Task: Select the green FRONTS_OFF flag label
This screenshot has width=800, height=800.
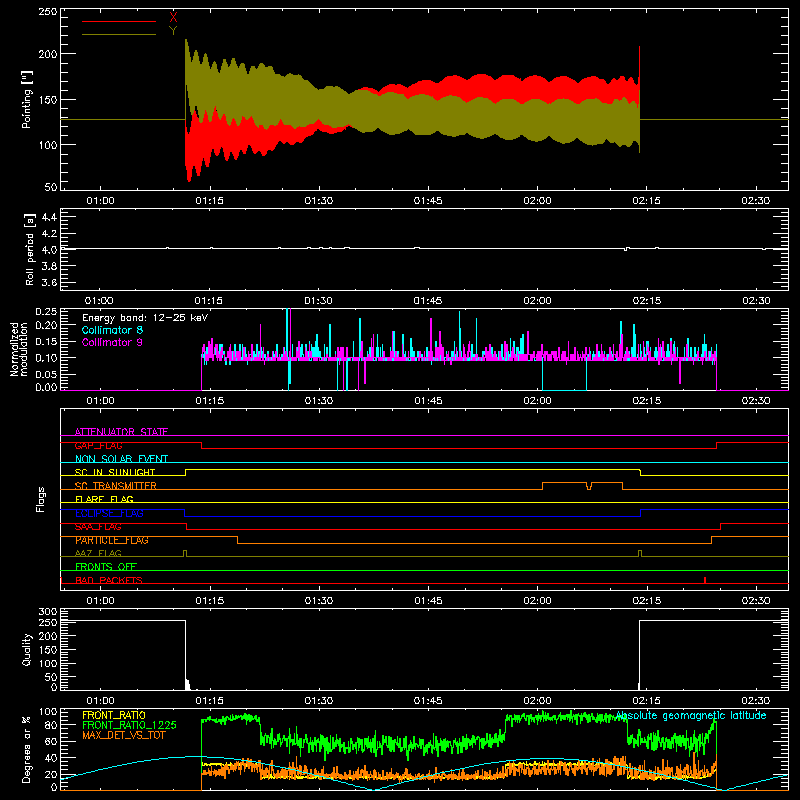Action: 106,567
